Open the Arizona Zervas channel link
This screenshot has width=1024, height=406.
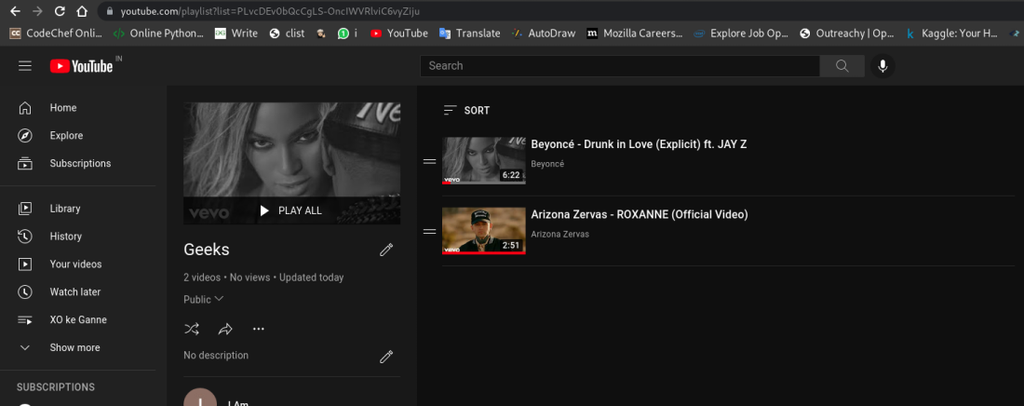click(560, 234)
